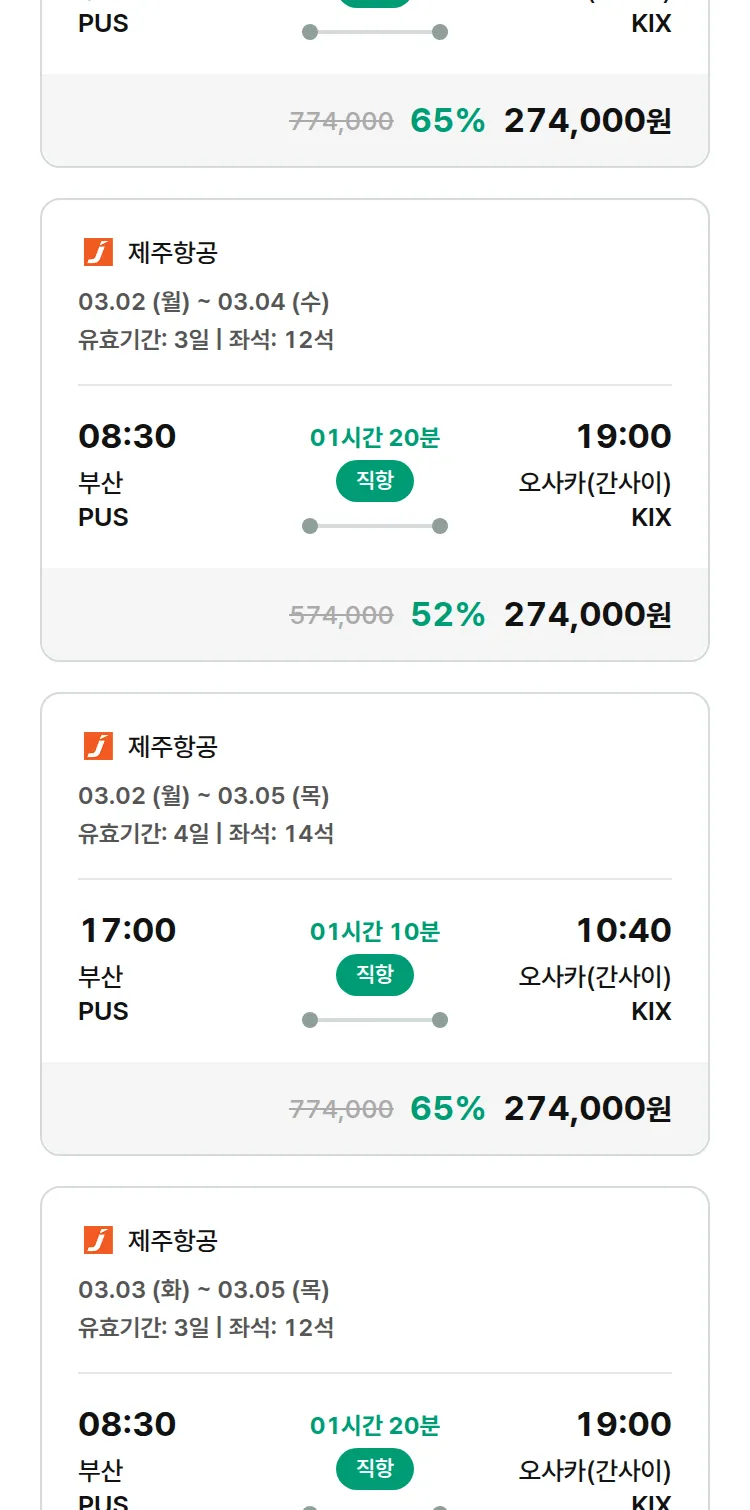
Task: Click the crossed-out 574,000 original price
Action: [x=341, y=616]
